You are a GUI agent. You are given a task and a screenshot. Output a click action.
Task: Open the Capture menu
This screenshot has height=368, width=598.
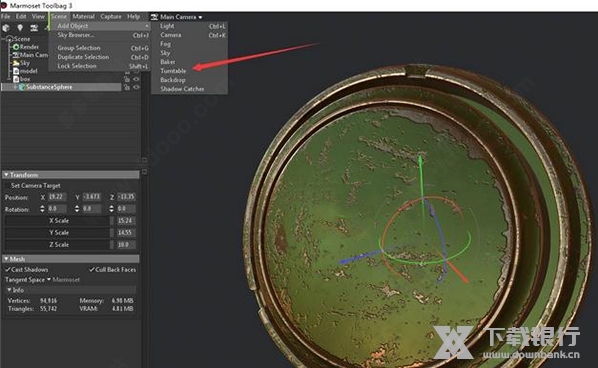(x=111, y=16)
